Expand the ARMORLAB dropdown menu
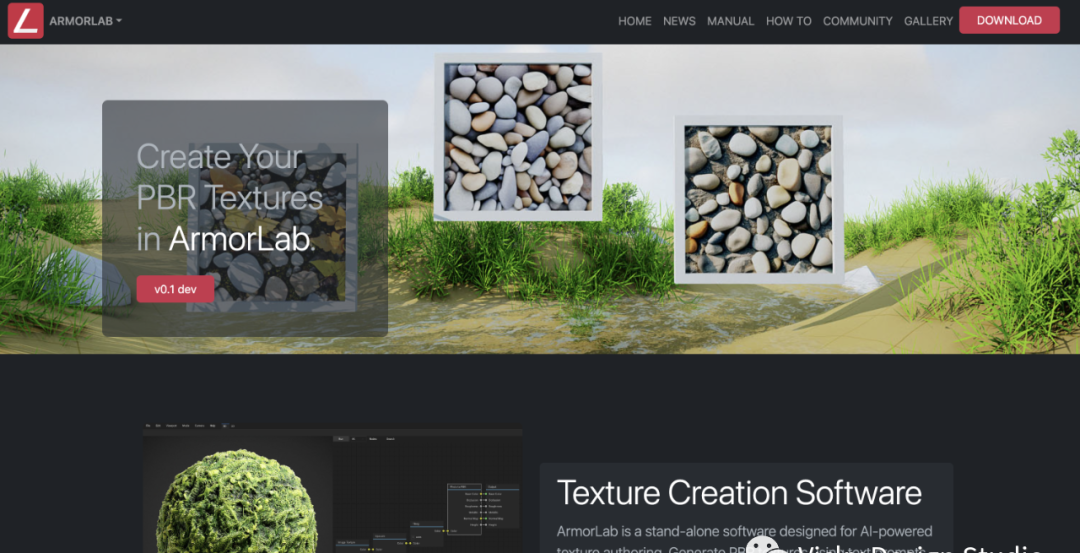The image size is (1080, 553). click(85, 21)
